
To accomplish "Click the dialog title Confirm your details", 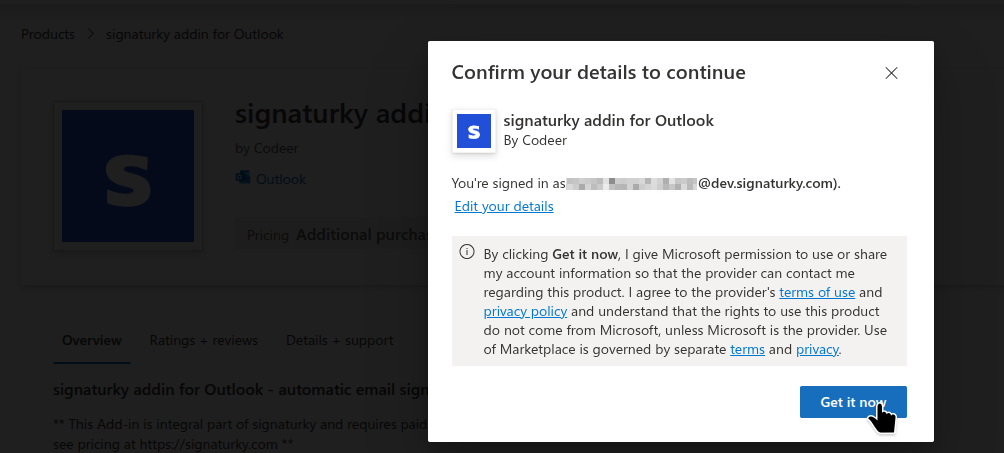I will click(x=598, y=72).
